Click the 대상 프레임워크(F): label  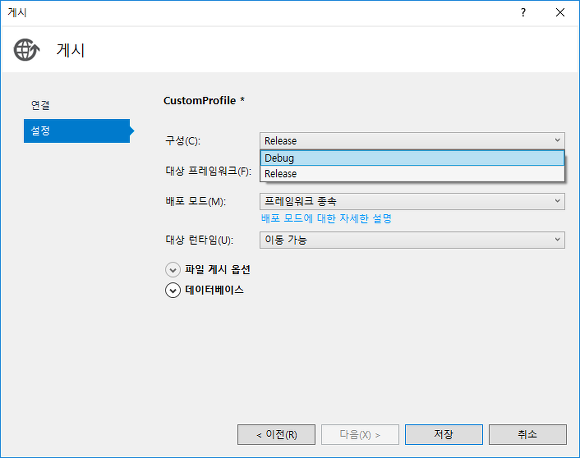click(x=208, y=171)
